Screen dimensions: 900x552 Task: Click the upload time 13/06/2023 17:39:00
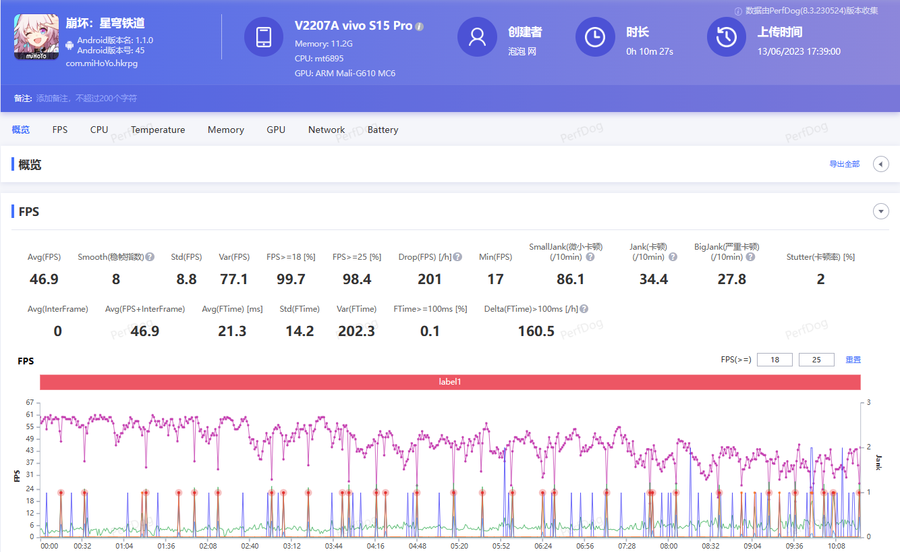(x=798, y=52)
